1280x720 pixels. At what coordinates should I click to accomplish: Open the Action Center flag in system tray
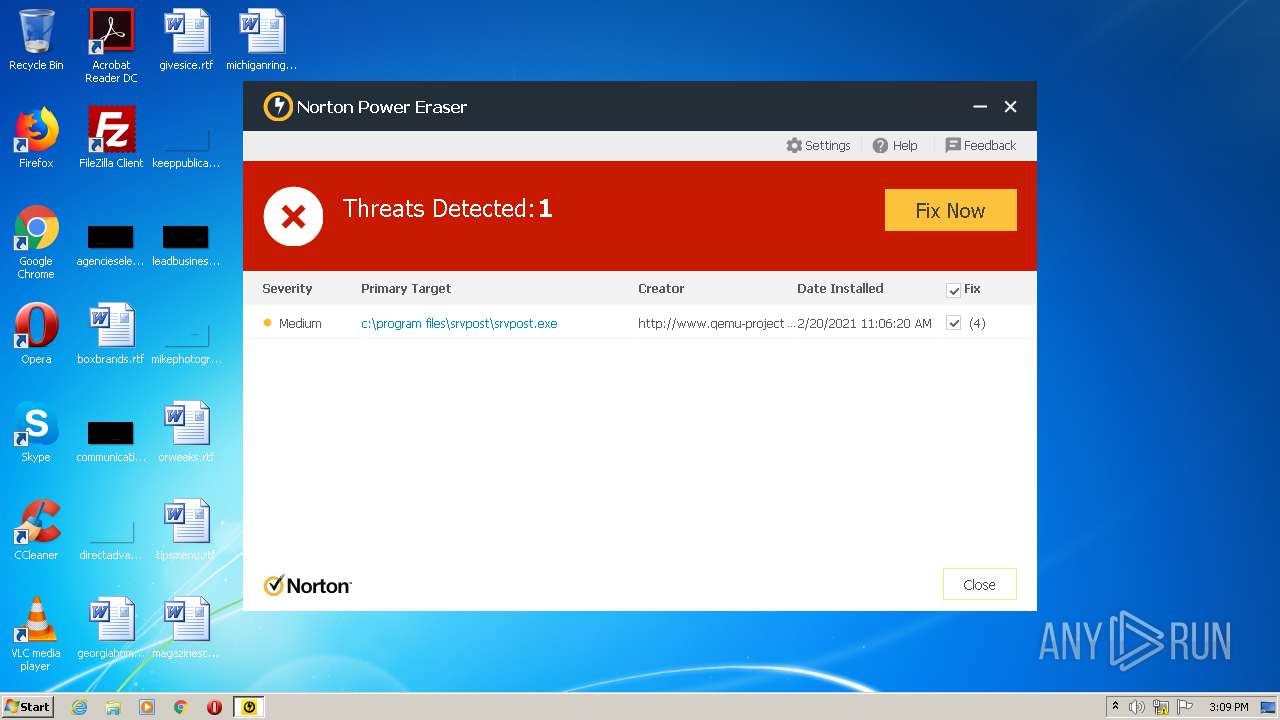point(1185,707)
